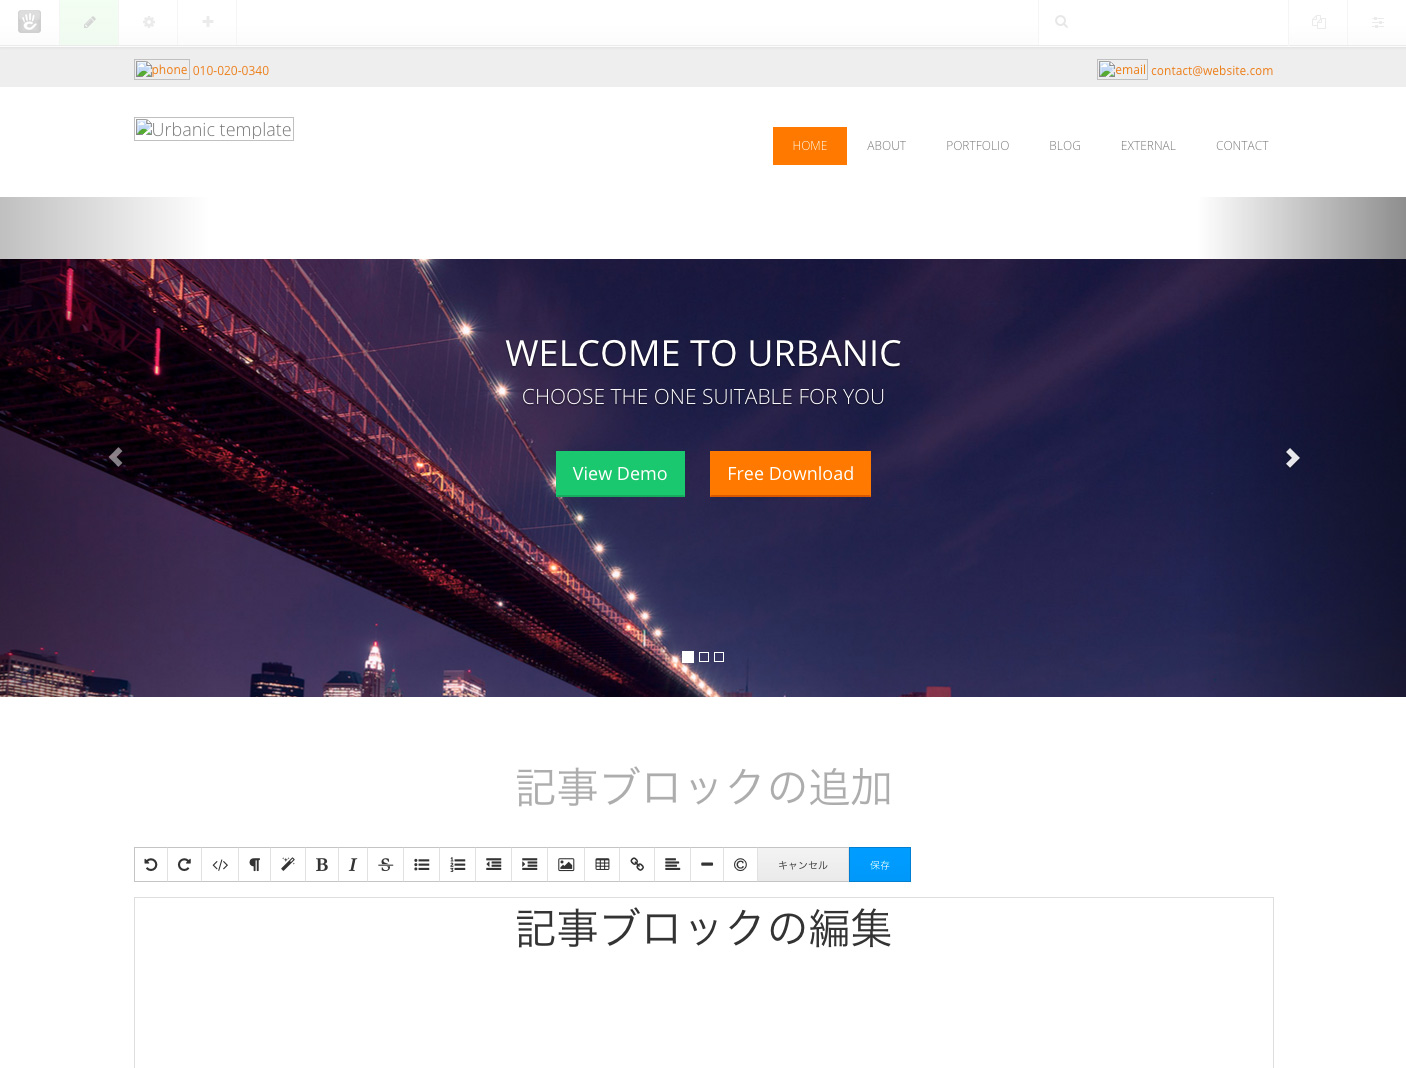Open text alignment options

pos(672,865)
